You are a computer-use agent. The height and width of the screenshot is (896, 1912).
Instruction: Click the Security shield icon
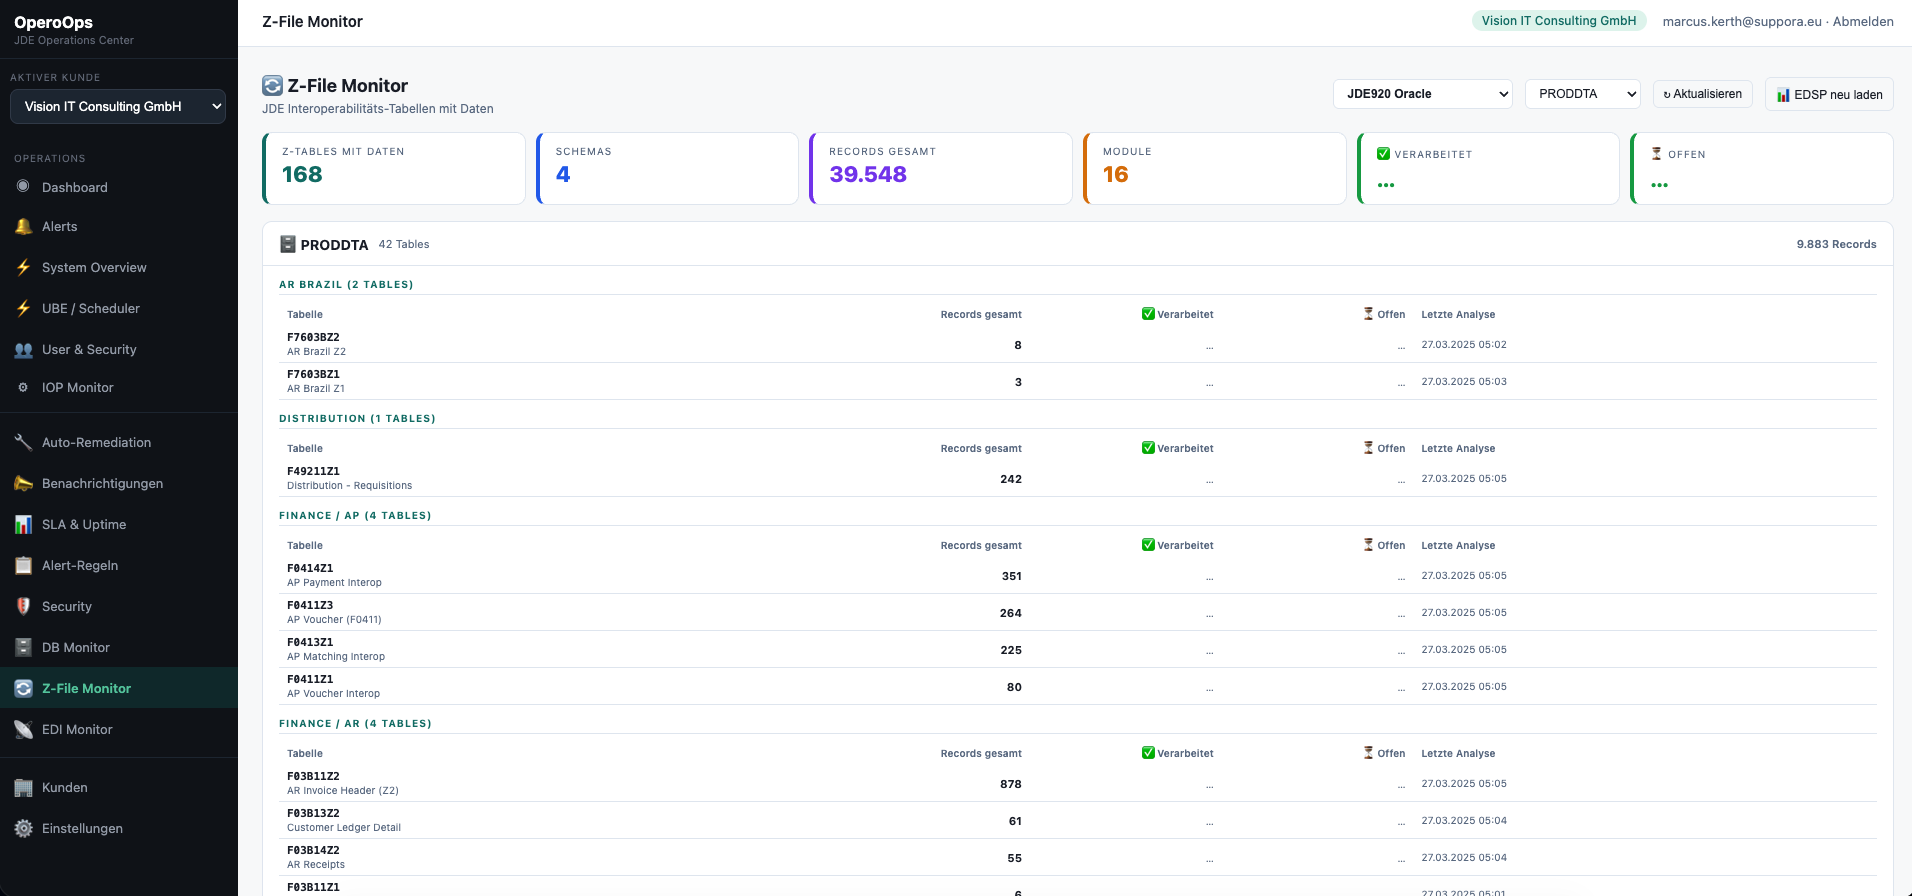(23, 606)
